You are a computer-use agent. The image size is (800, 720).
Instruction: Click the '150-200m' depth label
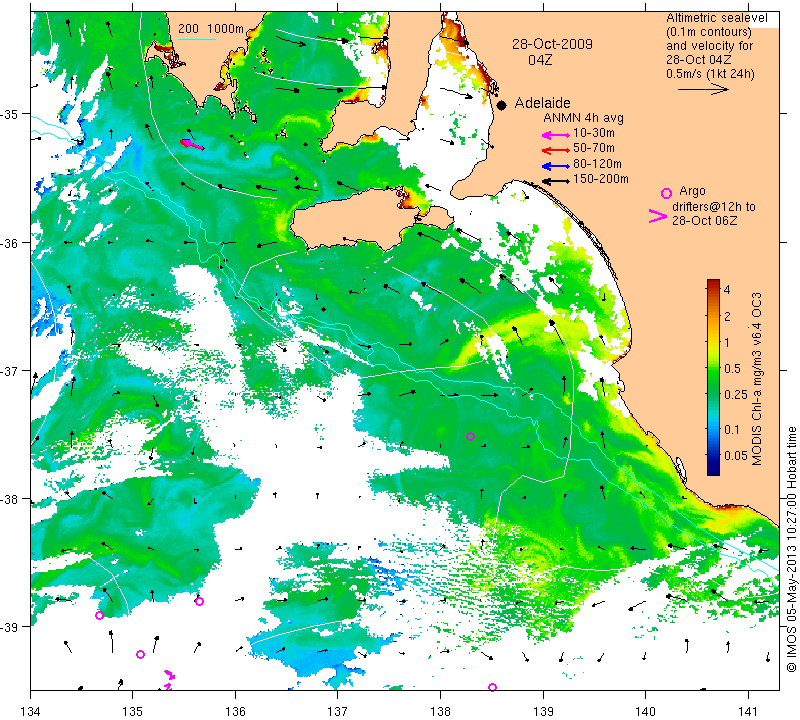pos(601,179)
